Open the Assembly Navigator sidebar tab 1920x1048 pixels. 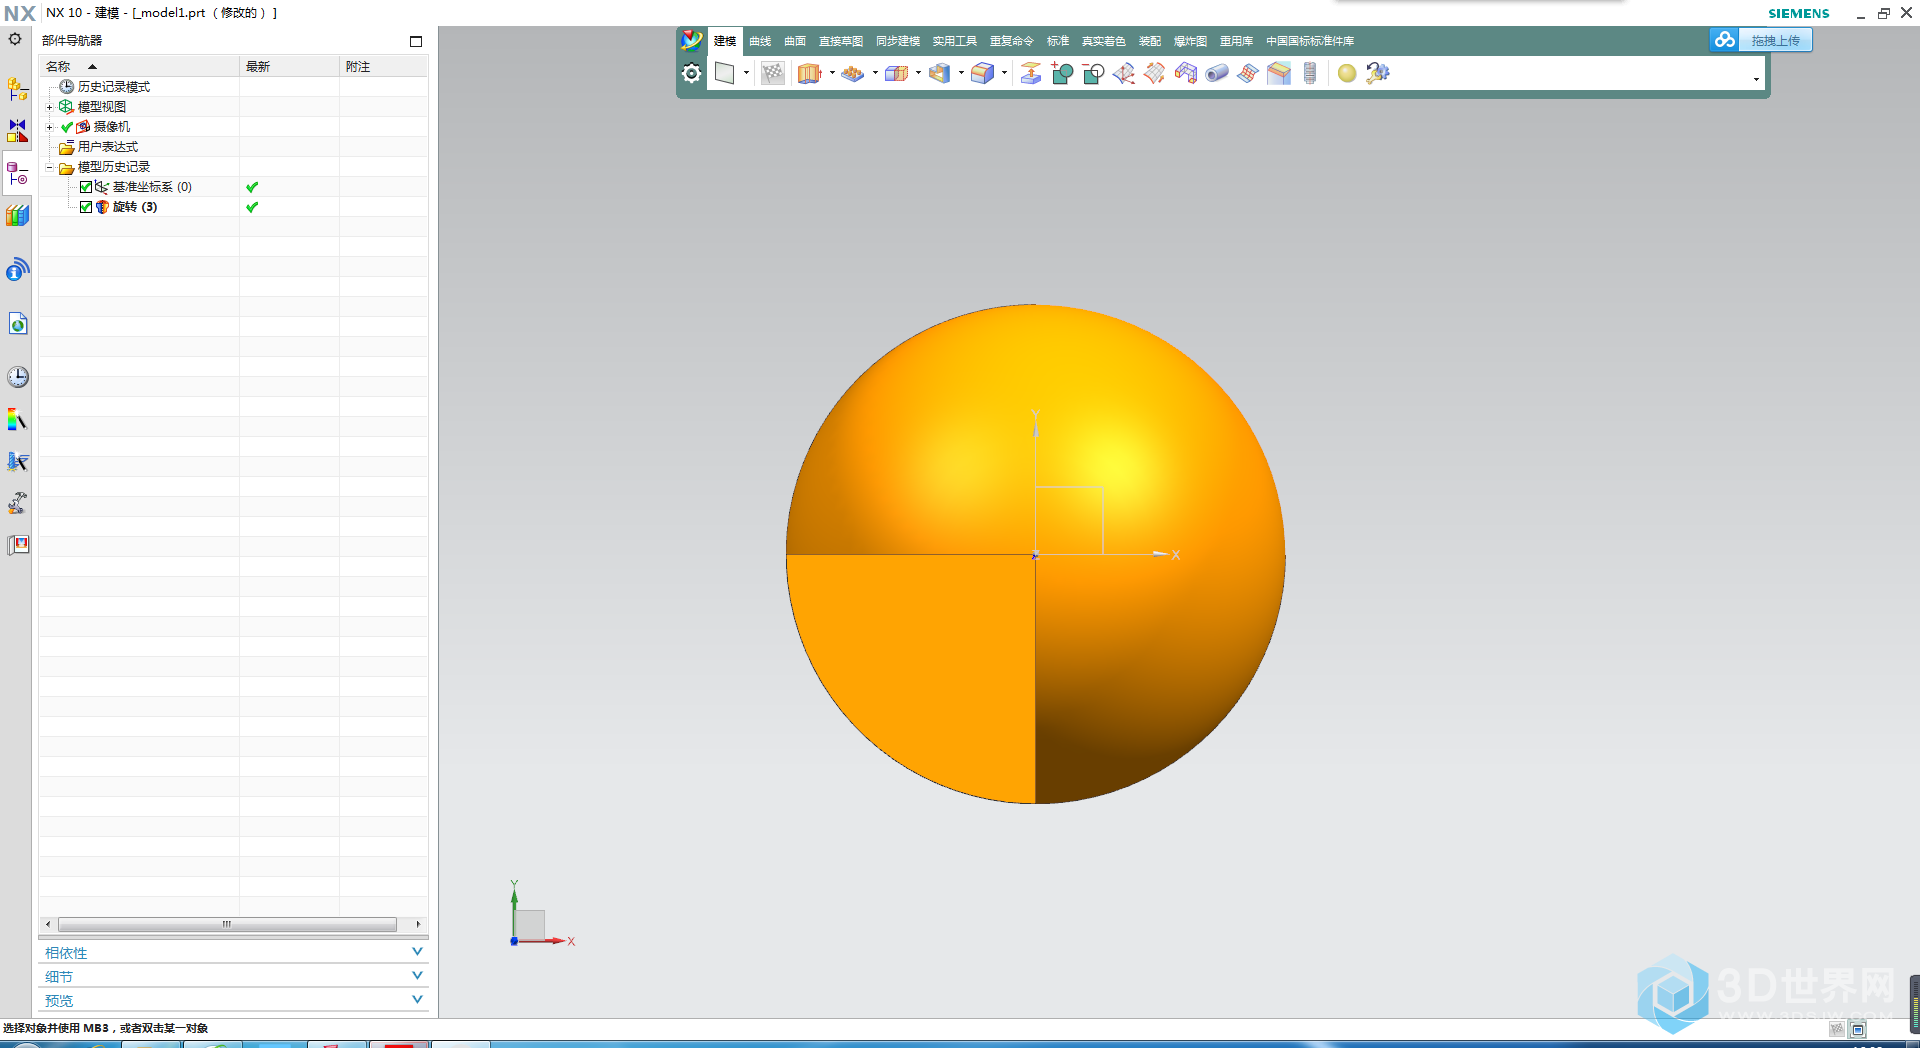pos(17,89)
